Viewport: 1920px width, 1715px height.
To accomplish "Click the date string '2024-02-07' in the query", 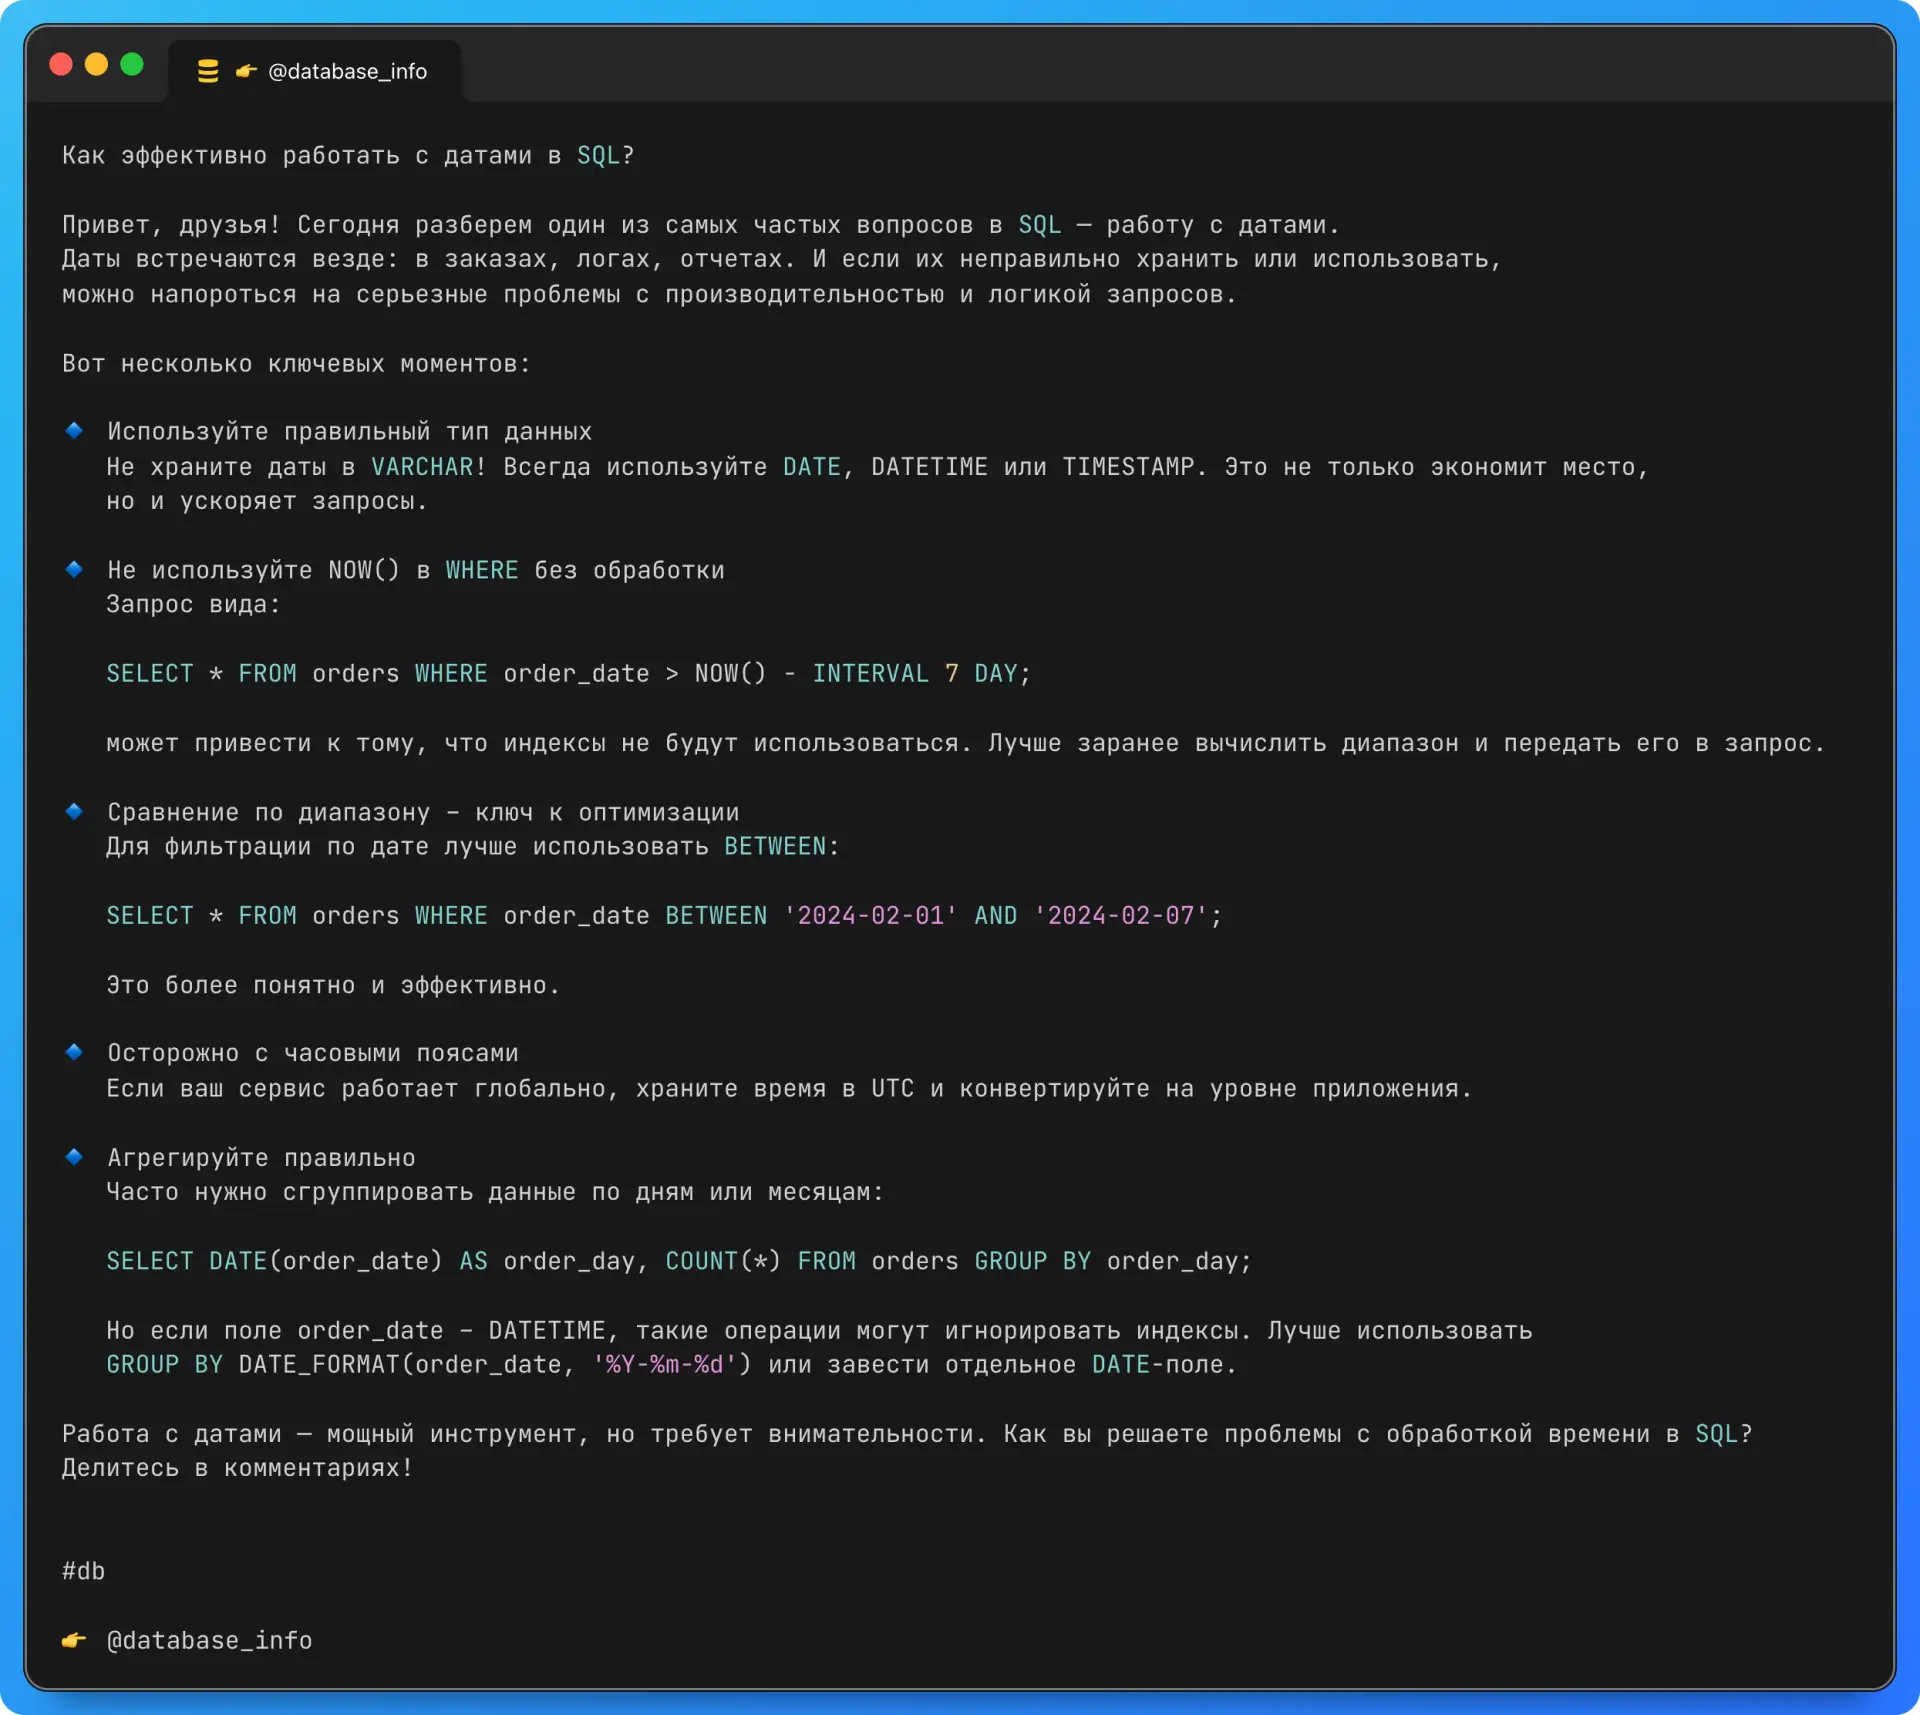I will click(1120, 916).
